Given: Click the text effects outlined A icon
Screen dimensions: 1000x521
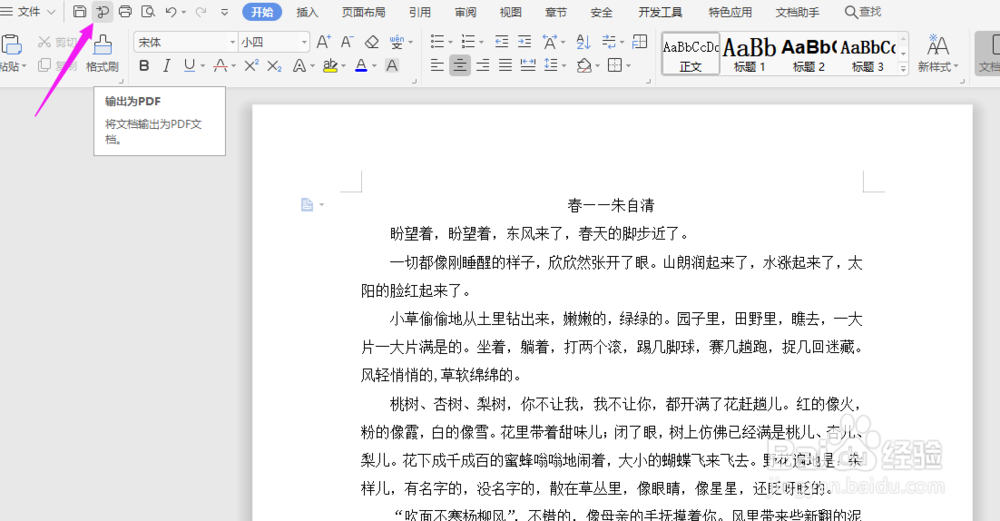Looking at the screenshot, I should tap(299, 65).
